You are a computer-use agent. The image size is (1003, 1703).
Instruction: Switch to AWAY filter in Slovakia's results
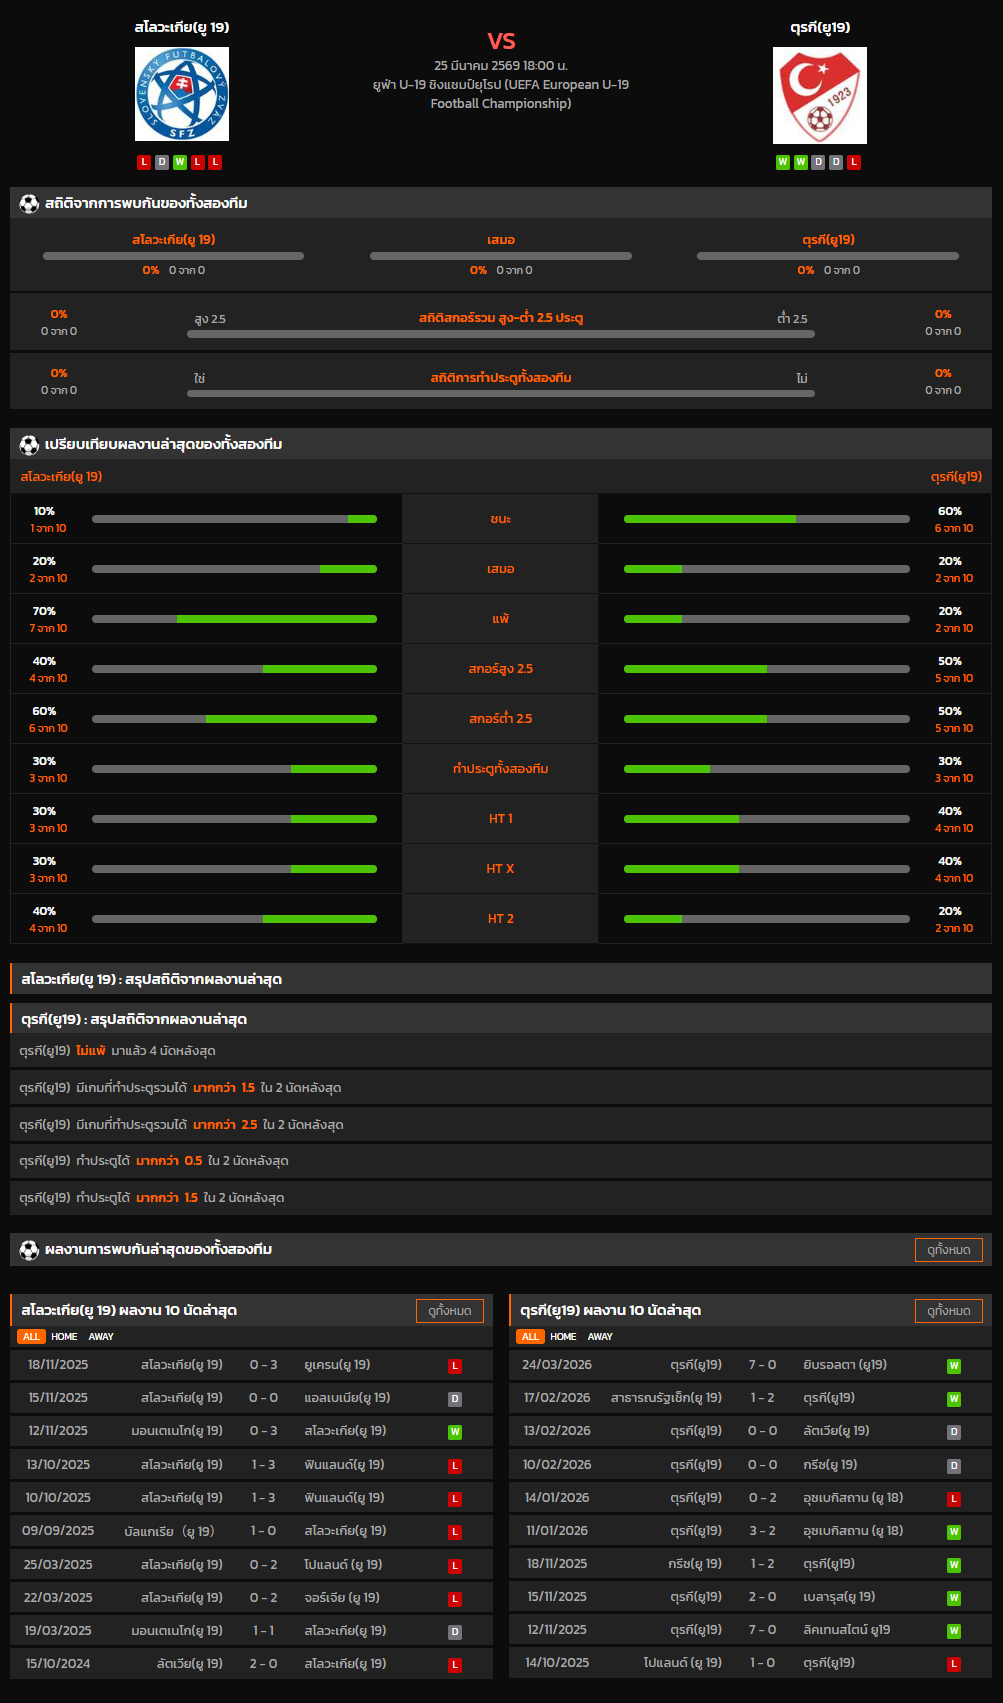click(101, 1337)
